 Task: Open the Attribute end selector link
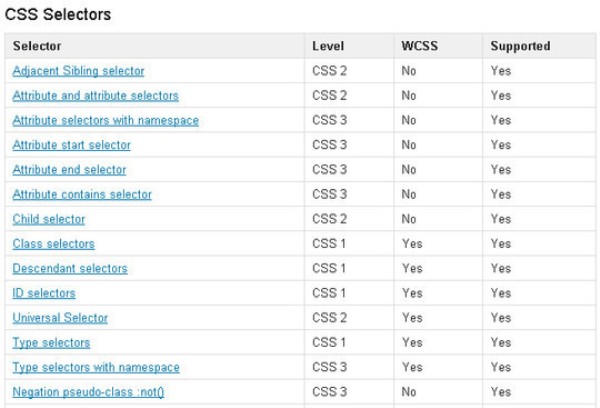[69, 170]
